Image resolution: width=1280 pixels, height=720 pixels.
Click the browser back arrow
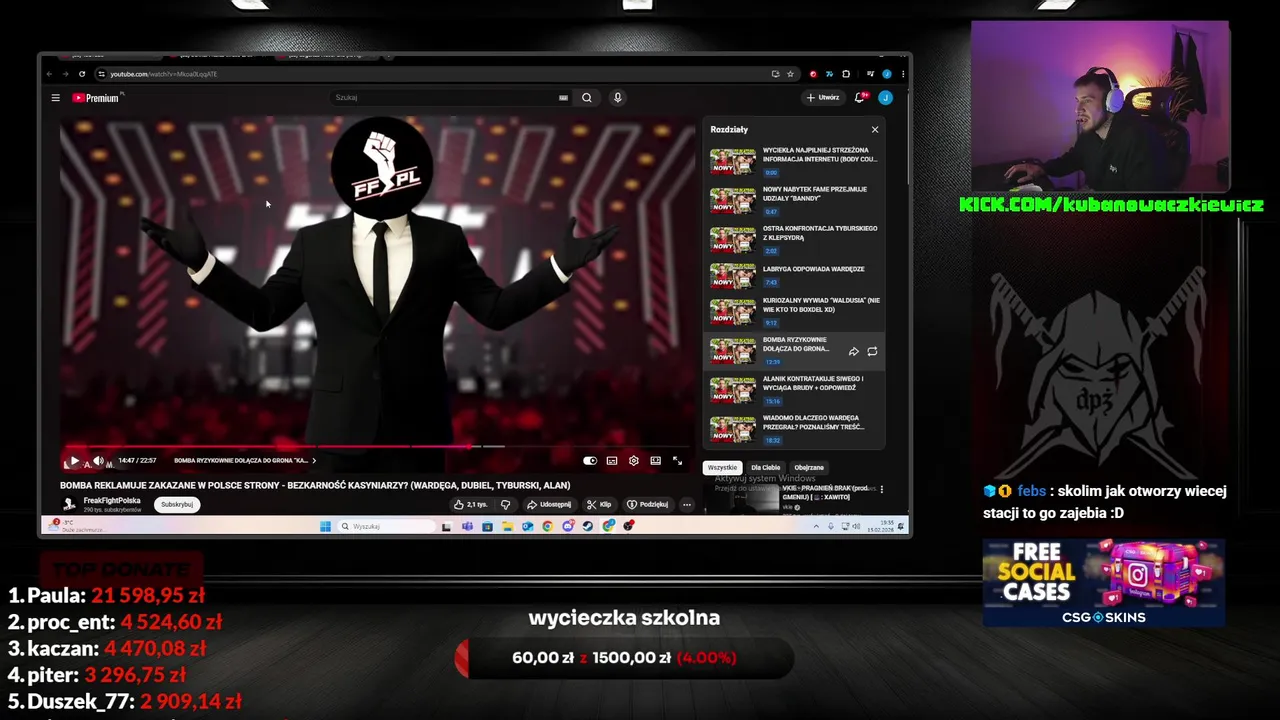[x=50, y=74]
